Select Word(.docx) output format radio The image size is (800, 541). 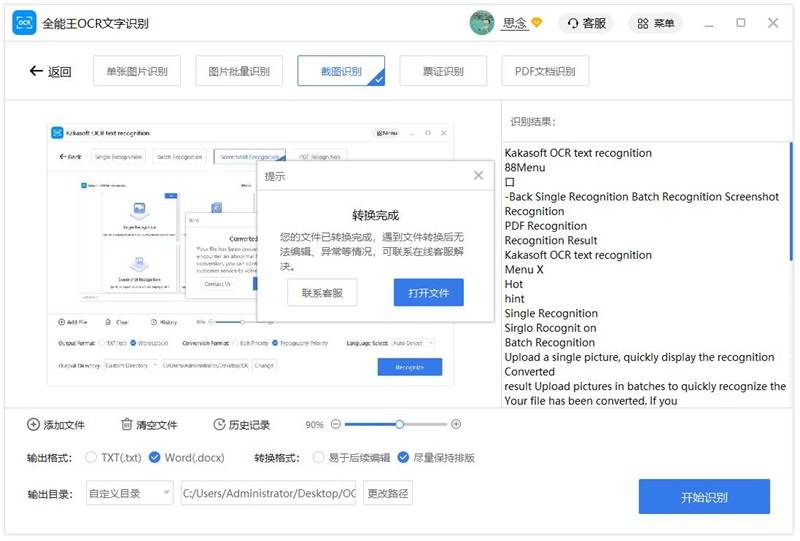154,457
